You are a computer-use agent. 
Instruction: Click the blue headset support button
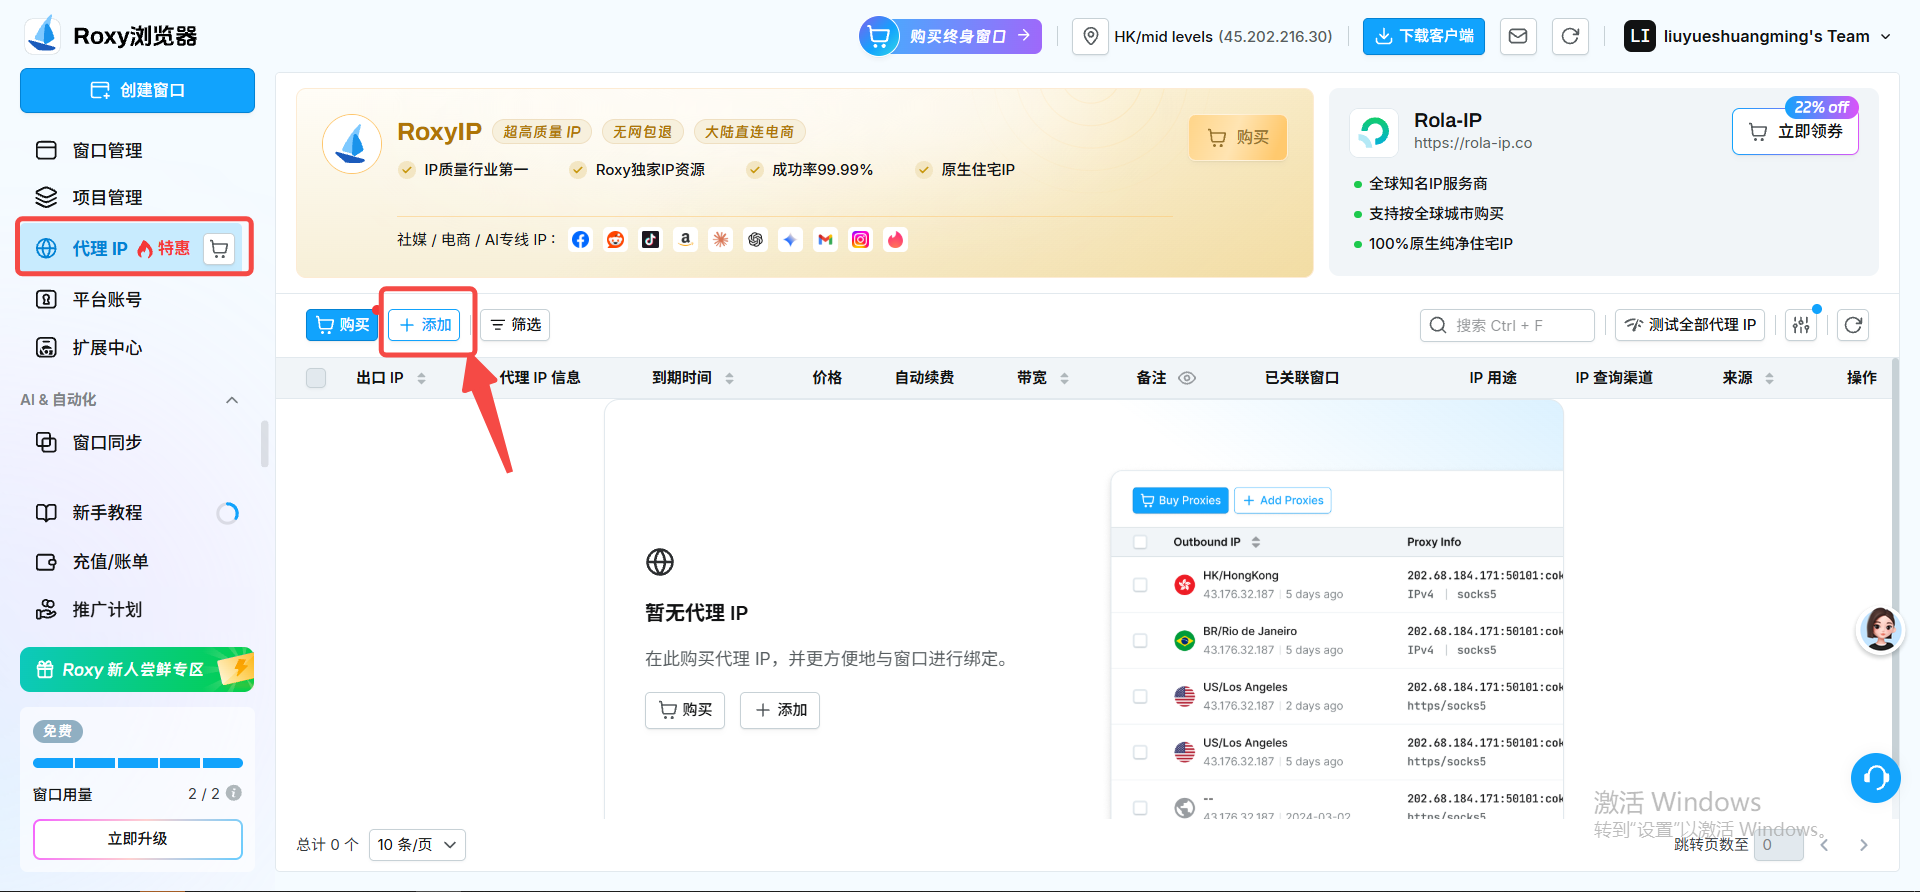pos(1875,778)
